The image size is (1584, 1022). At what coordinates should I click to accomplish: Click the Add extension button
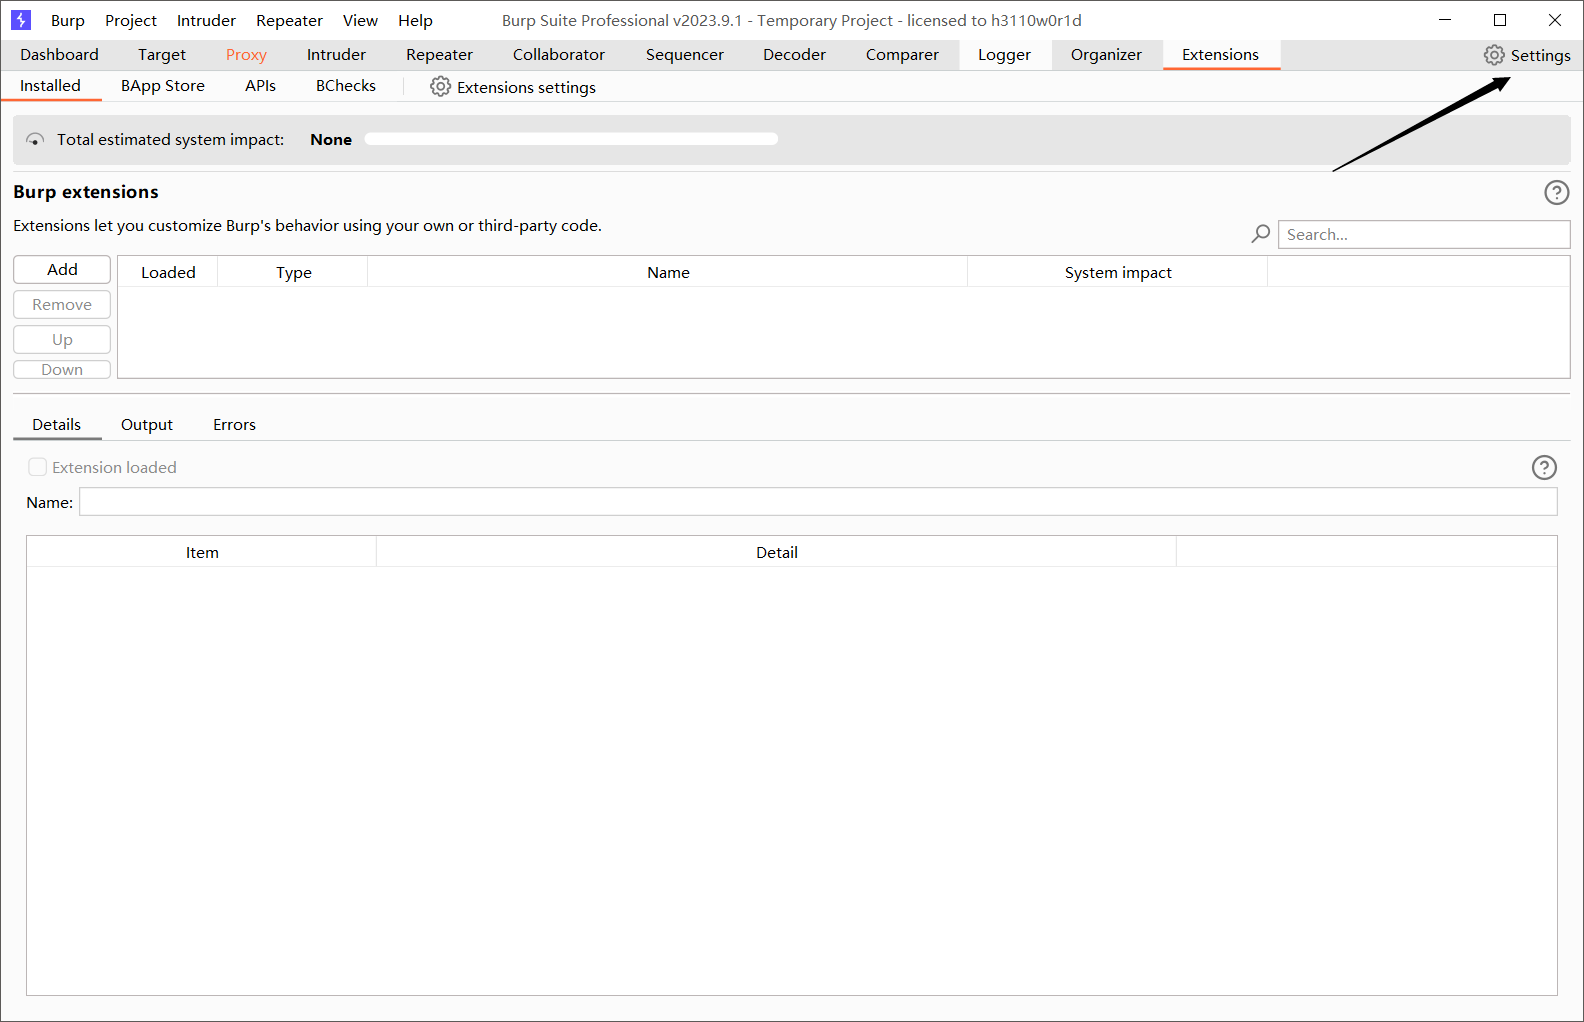(62, 270)
